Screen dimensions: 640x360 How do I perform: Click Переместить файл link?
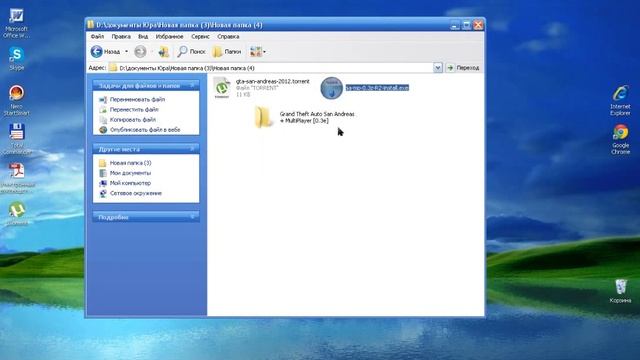point(134,109)
